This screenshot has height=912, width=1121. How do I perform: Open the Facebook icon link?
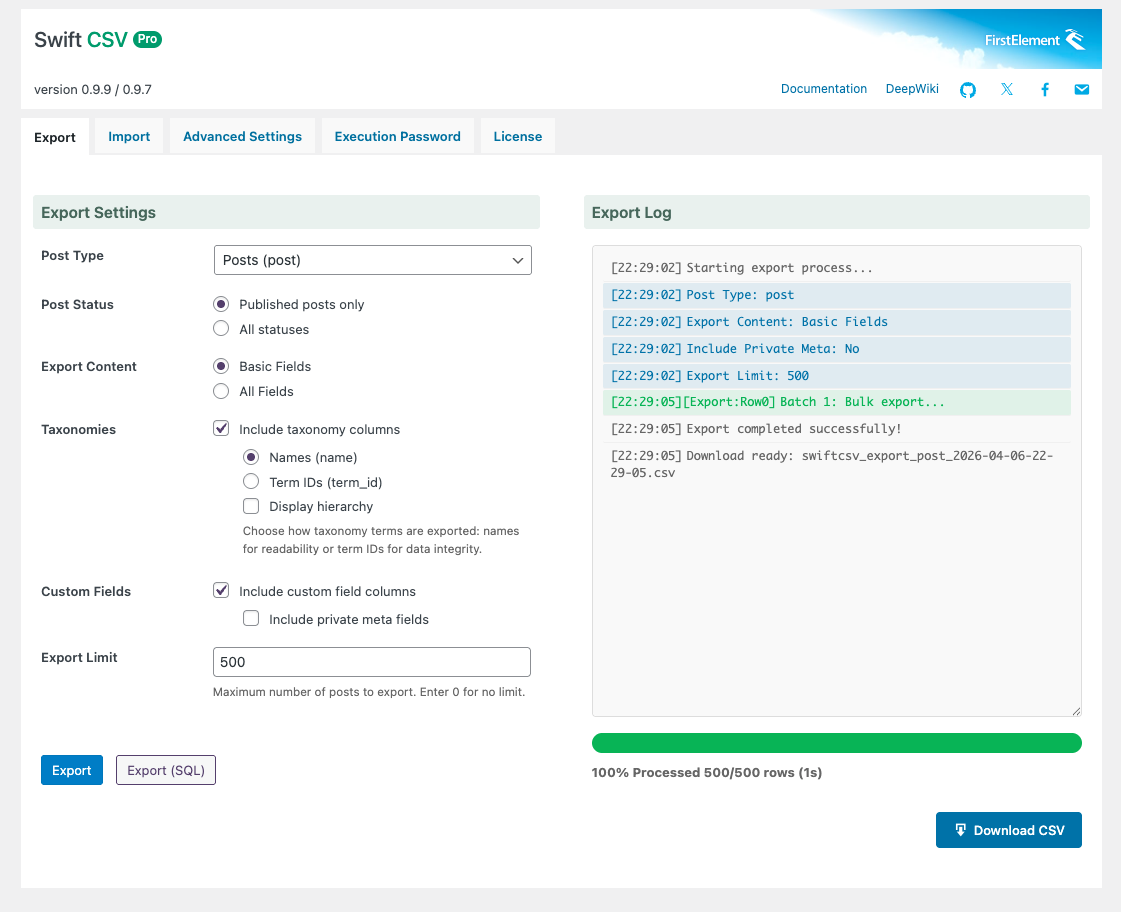pyautogui.click(x=1044, y=90)
